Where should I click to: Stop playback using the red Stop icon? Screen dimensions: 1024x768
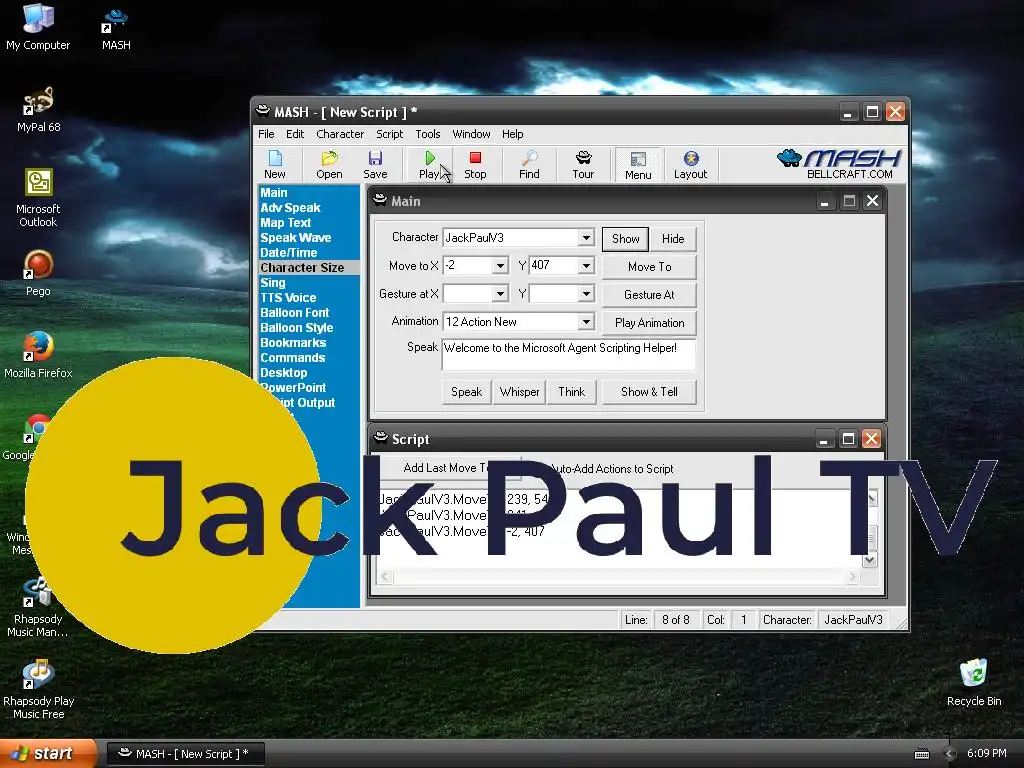[x=475, y=165]
